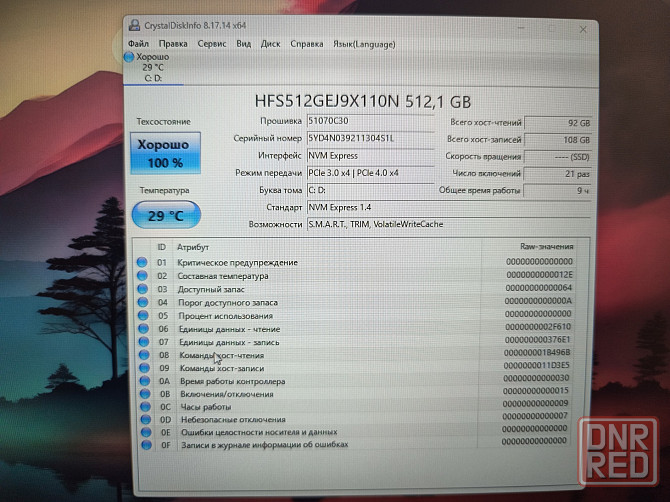Click status icon for Составная температура
670x502 pixels.
click(x=142, y=276)
